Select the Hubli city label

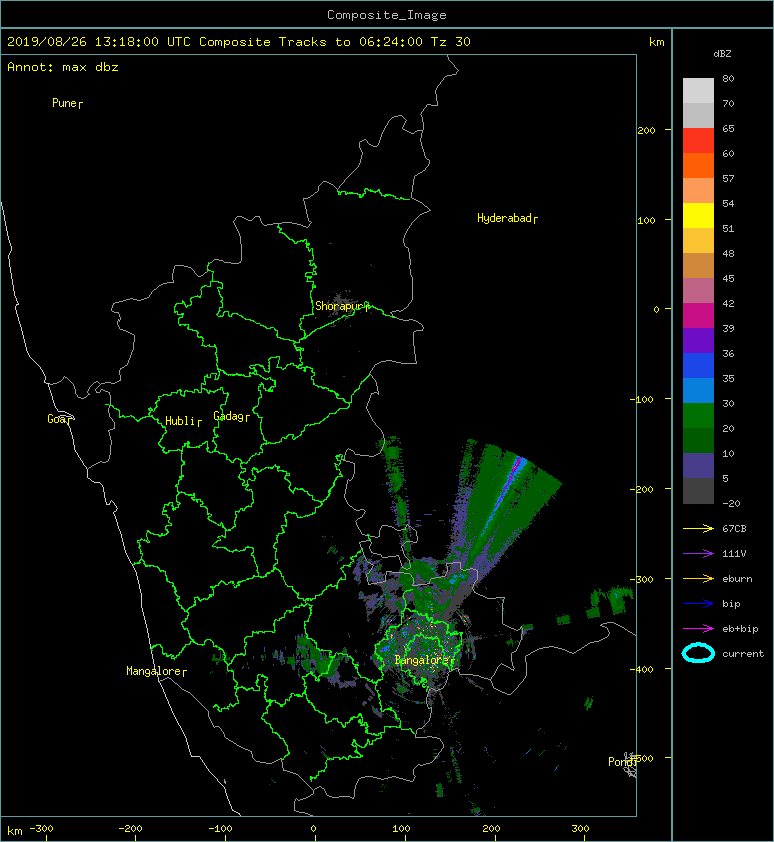click(180, 421)
